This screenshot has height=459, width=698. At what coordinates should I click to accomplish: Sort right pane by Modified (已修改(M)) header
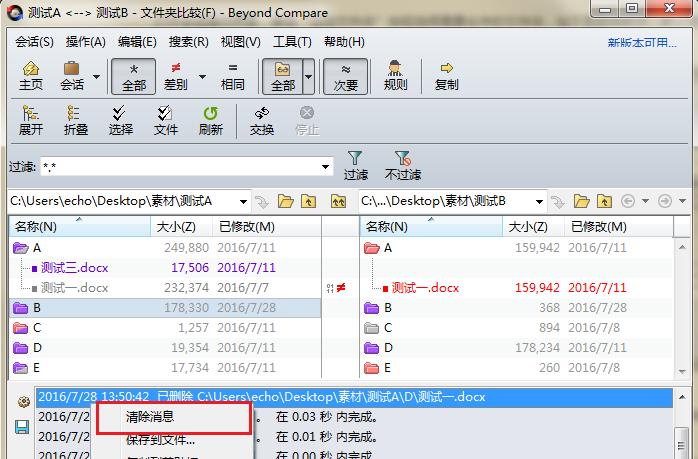619,227
